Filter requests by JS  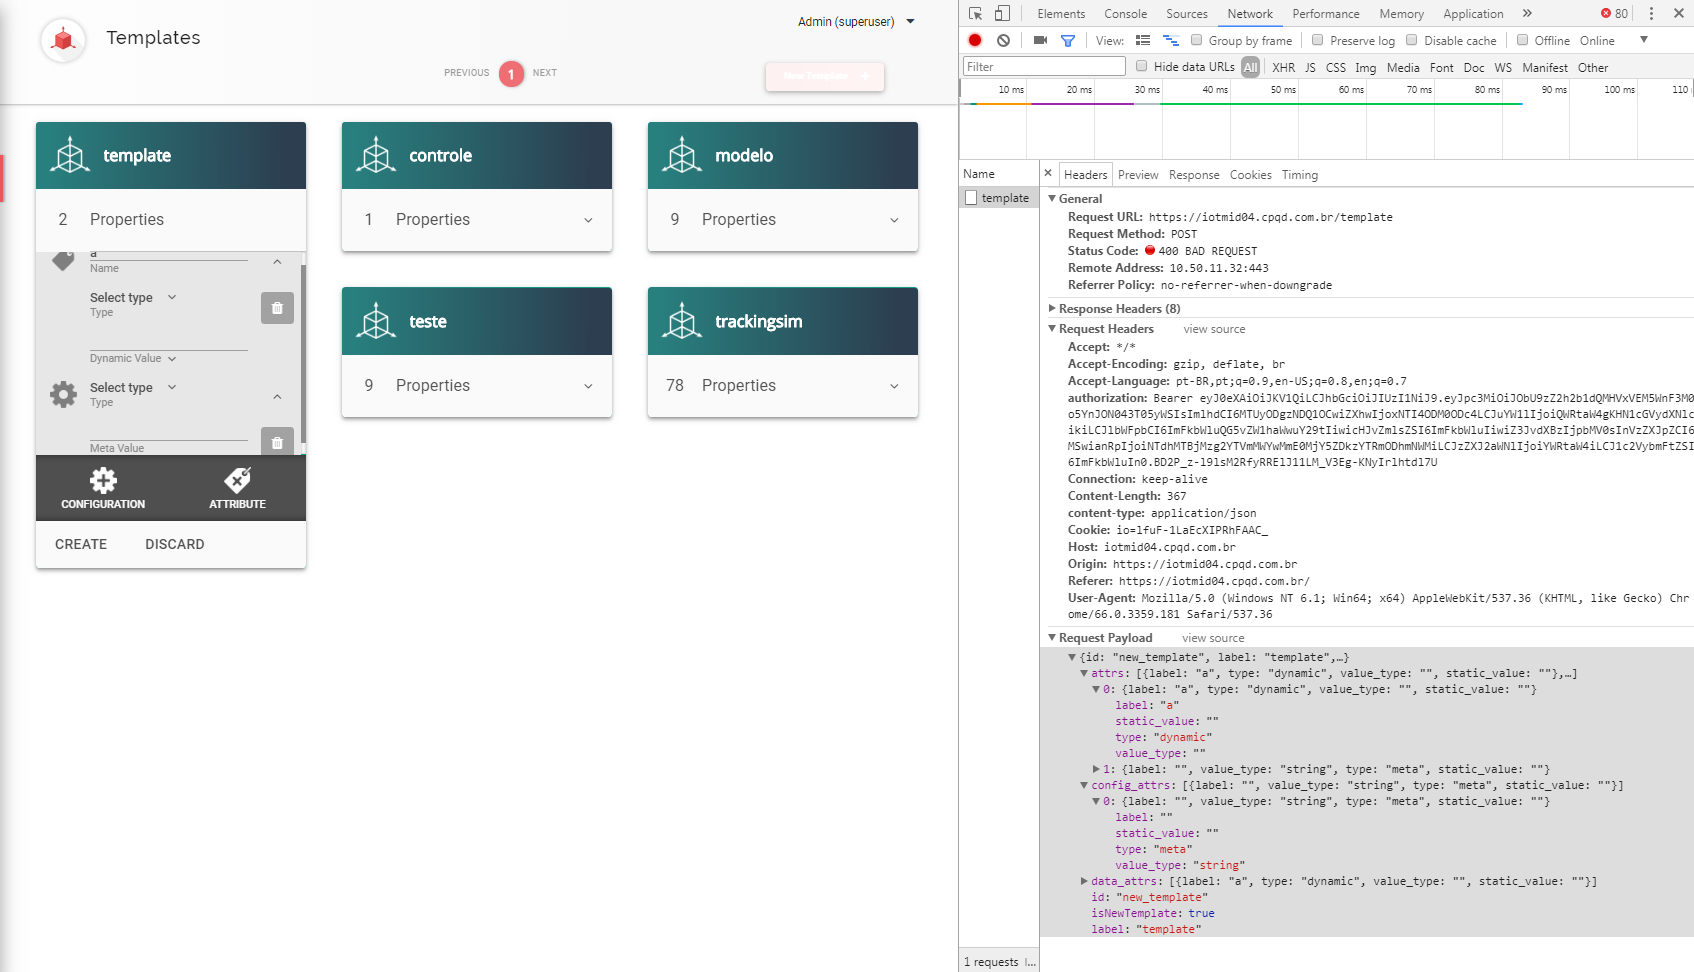1310,67
